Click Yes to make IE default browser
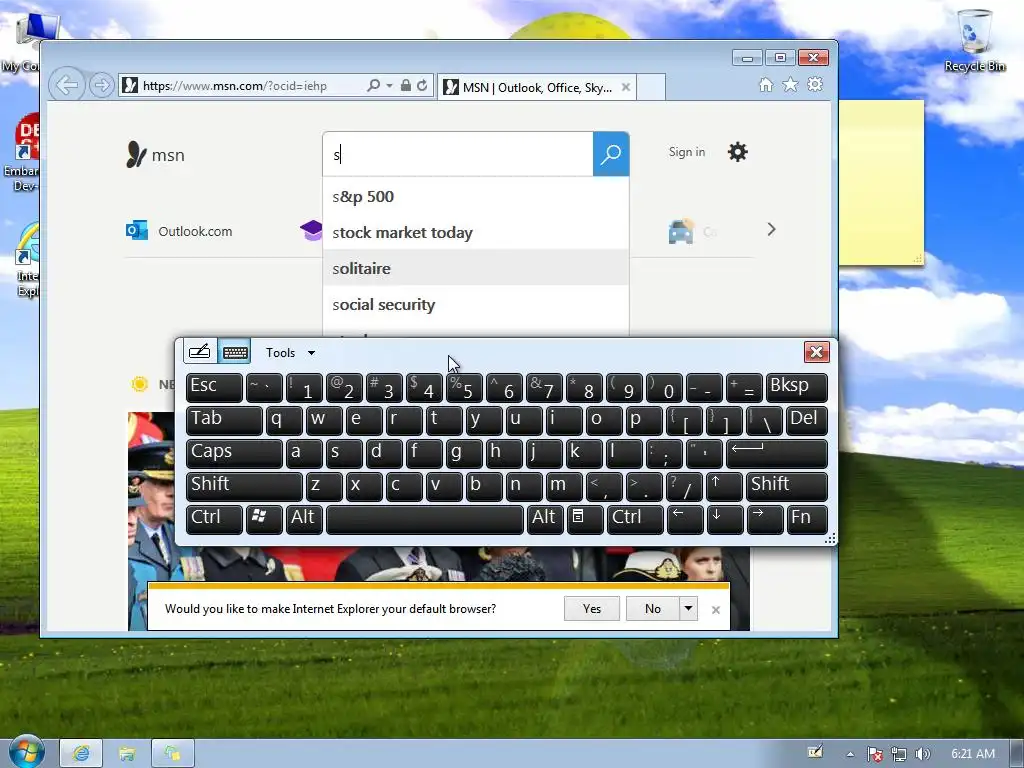 pos(592,609)
